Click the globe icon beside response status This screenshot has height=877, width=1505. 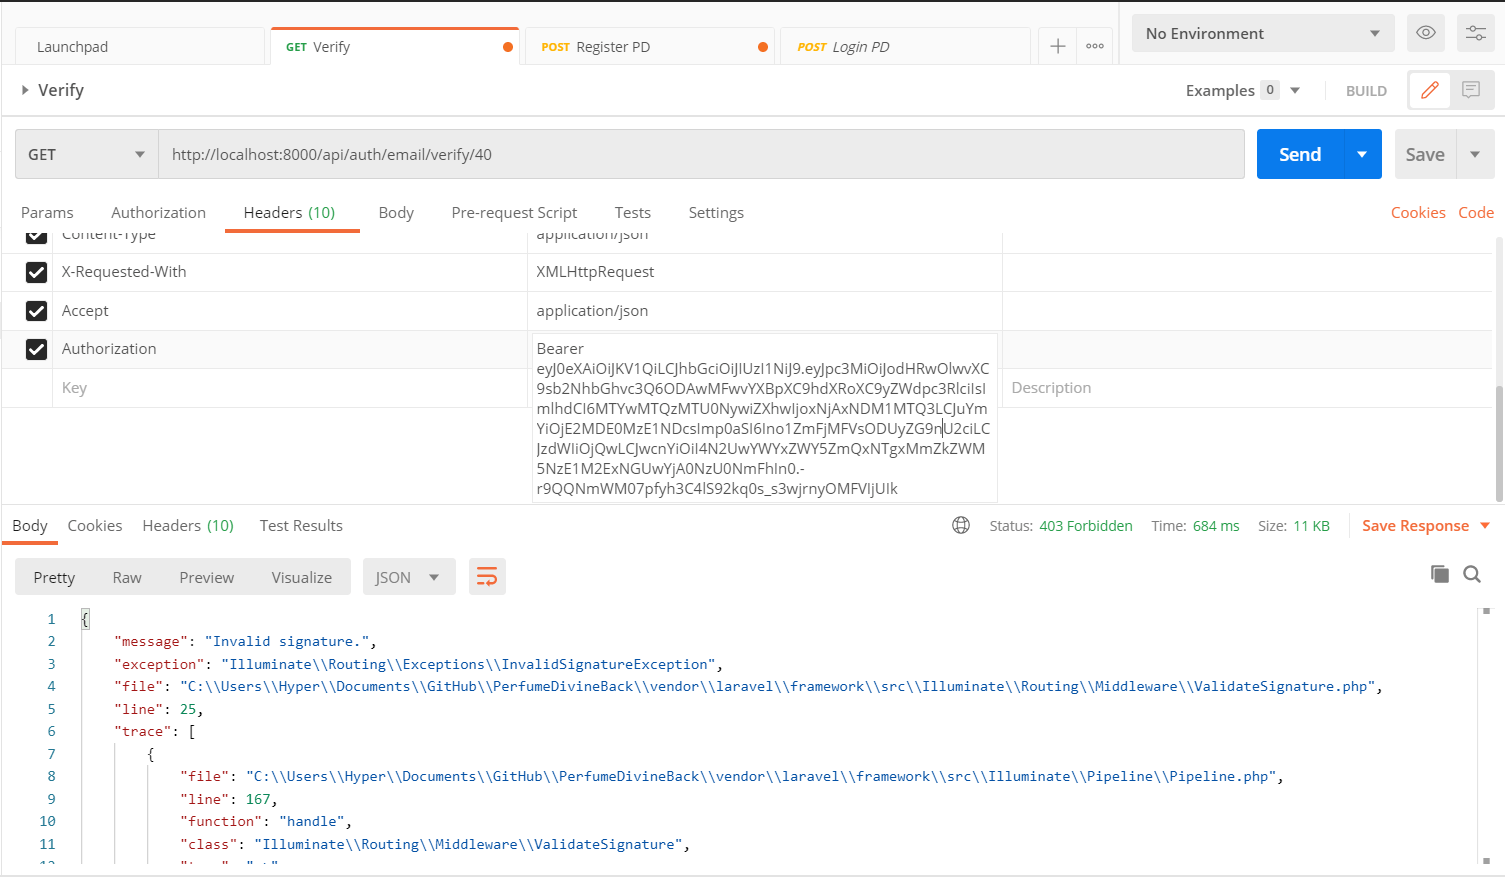point(960,524)
